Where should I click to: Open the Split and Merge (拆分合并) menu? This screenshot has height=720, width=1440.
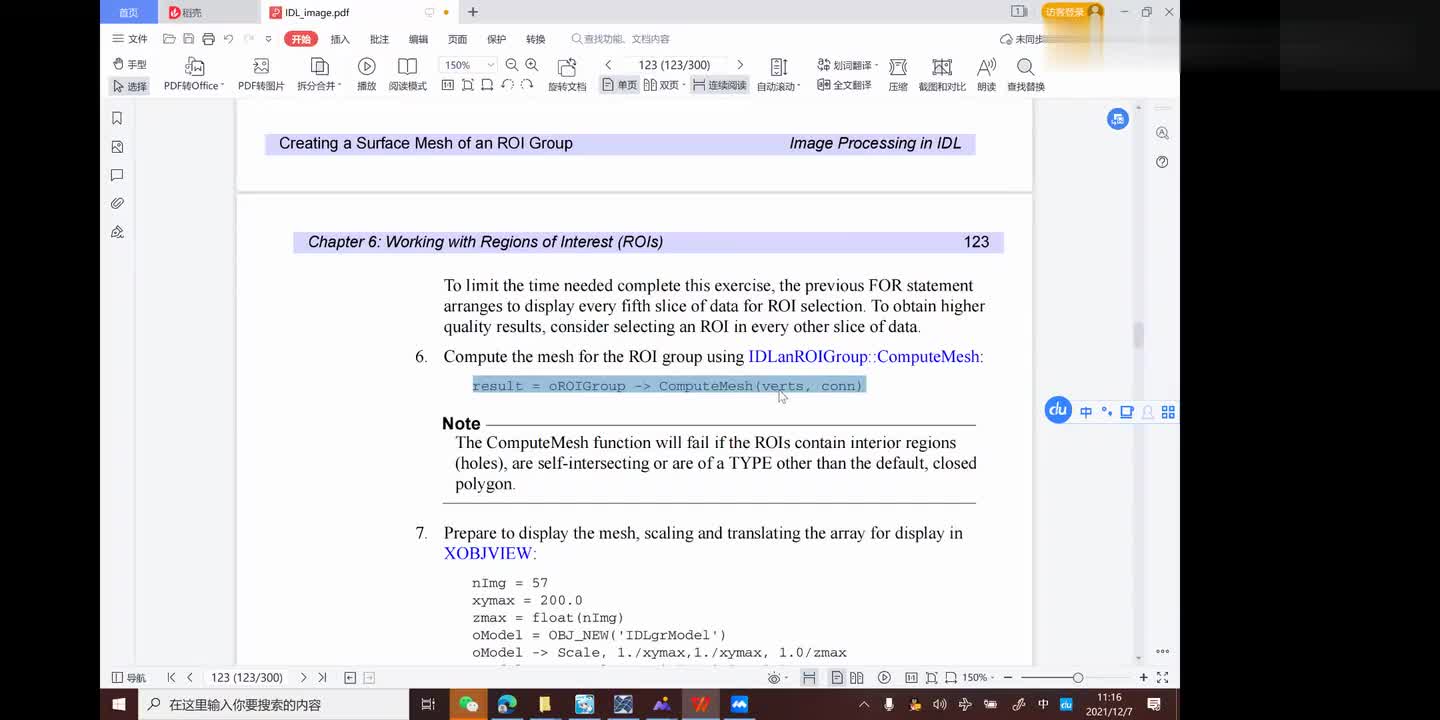tap(319, 75)
